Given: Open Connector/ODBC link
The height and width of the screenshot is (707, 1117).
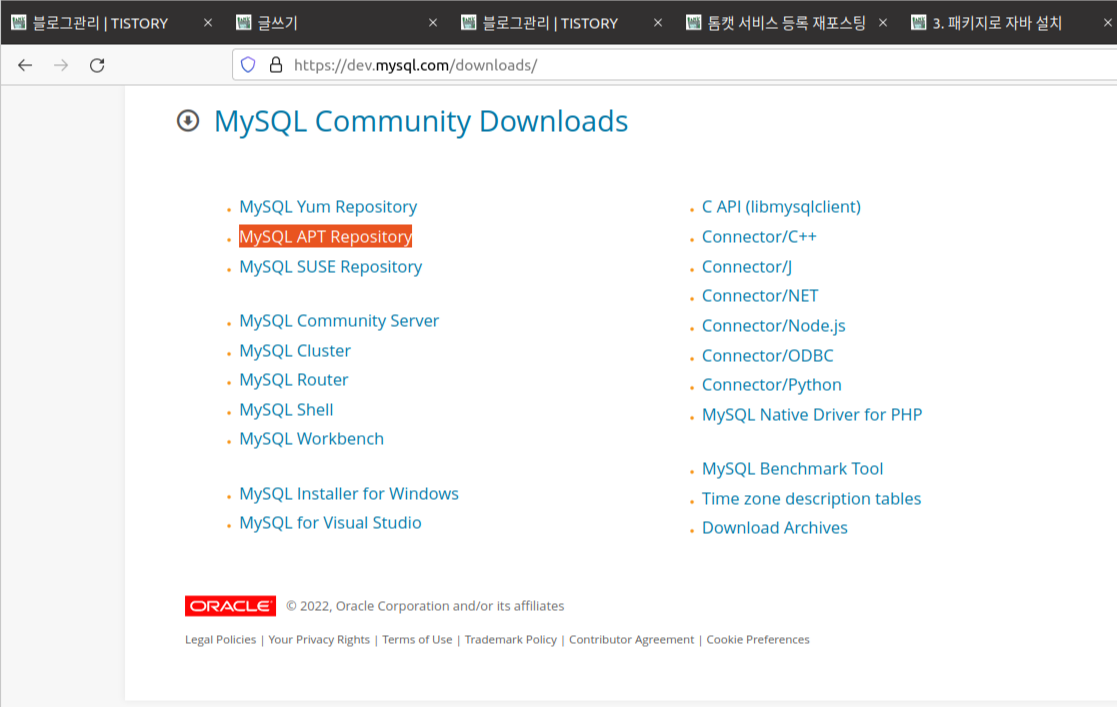Looking at the screenshot, I should [768, 356].
